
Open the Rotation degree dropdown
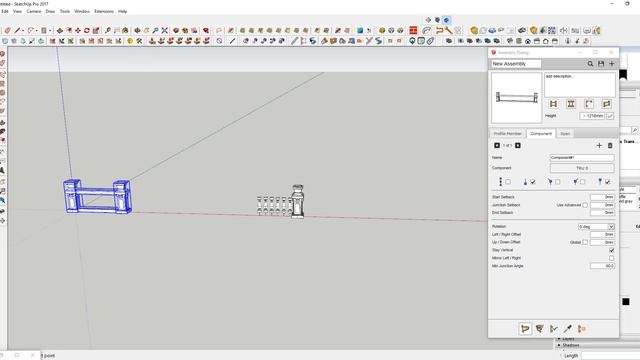[x=611, y=227]
